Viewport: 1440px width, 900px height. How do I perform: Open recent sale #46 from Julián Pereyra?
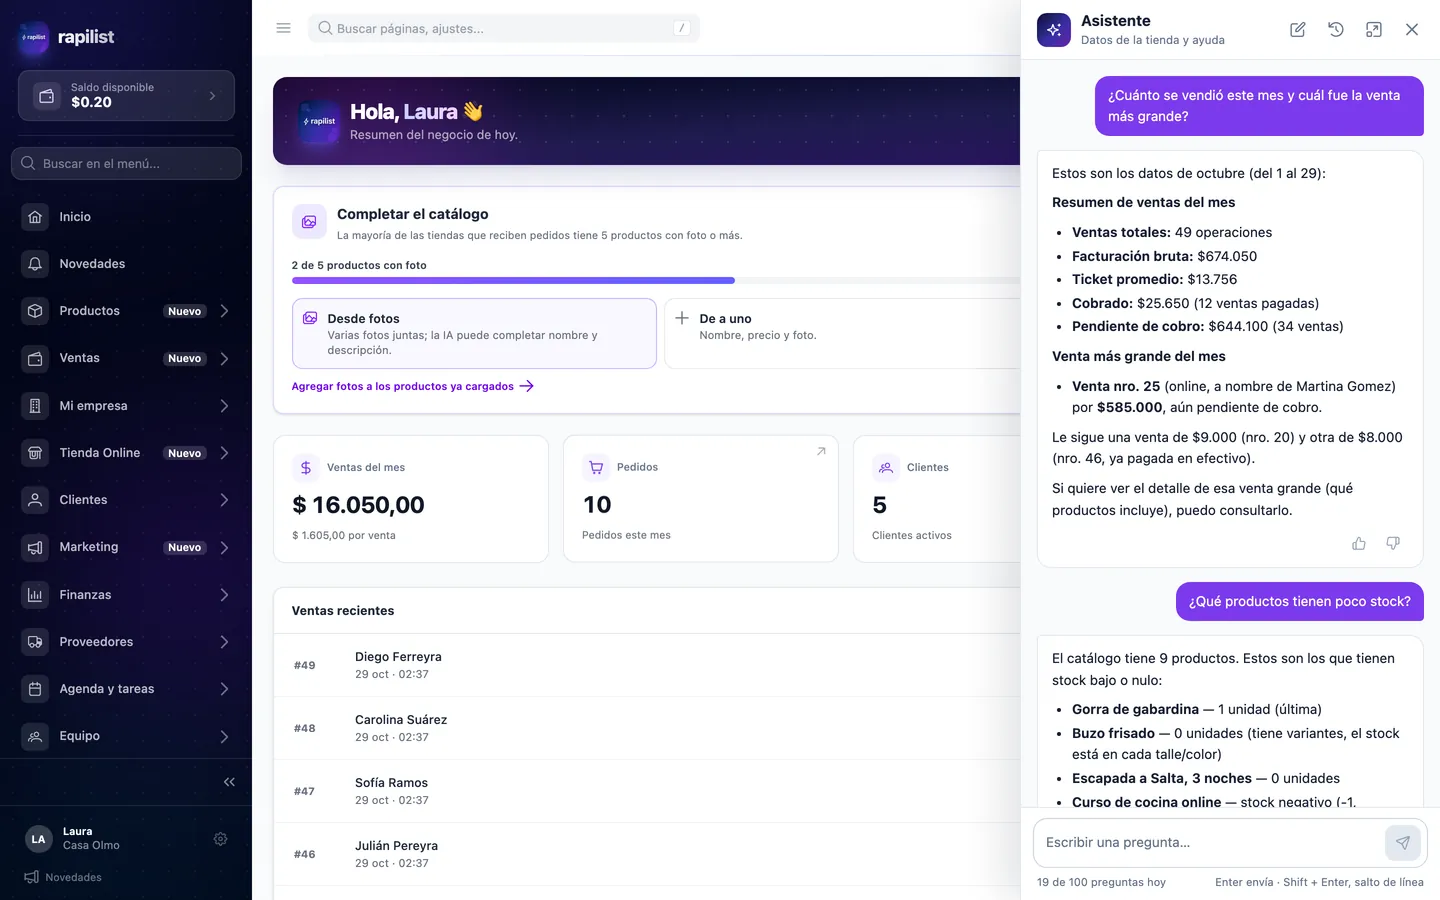(x=647, y=854)
